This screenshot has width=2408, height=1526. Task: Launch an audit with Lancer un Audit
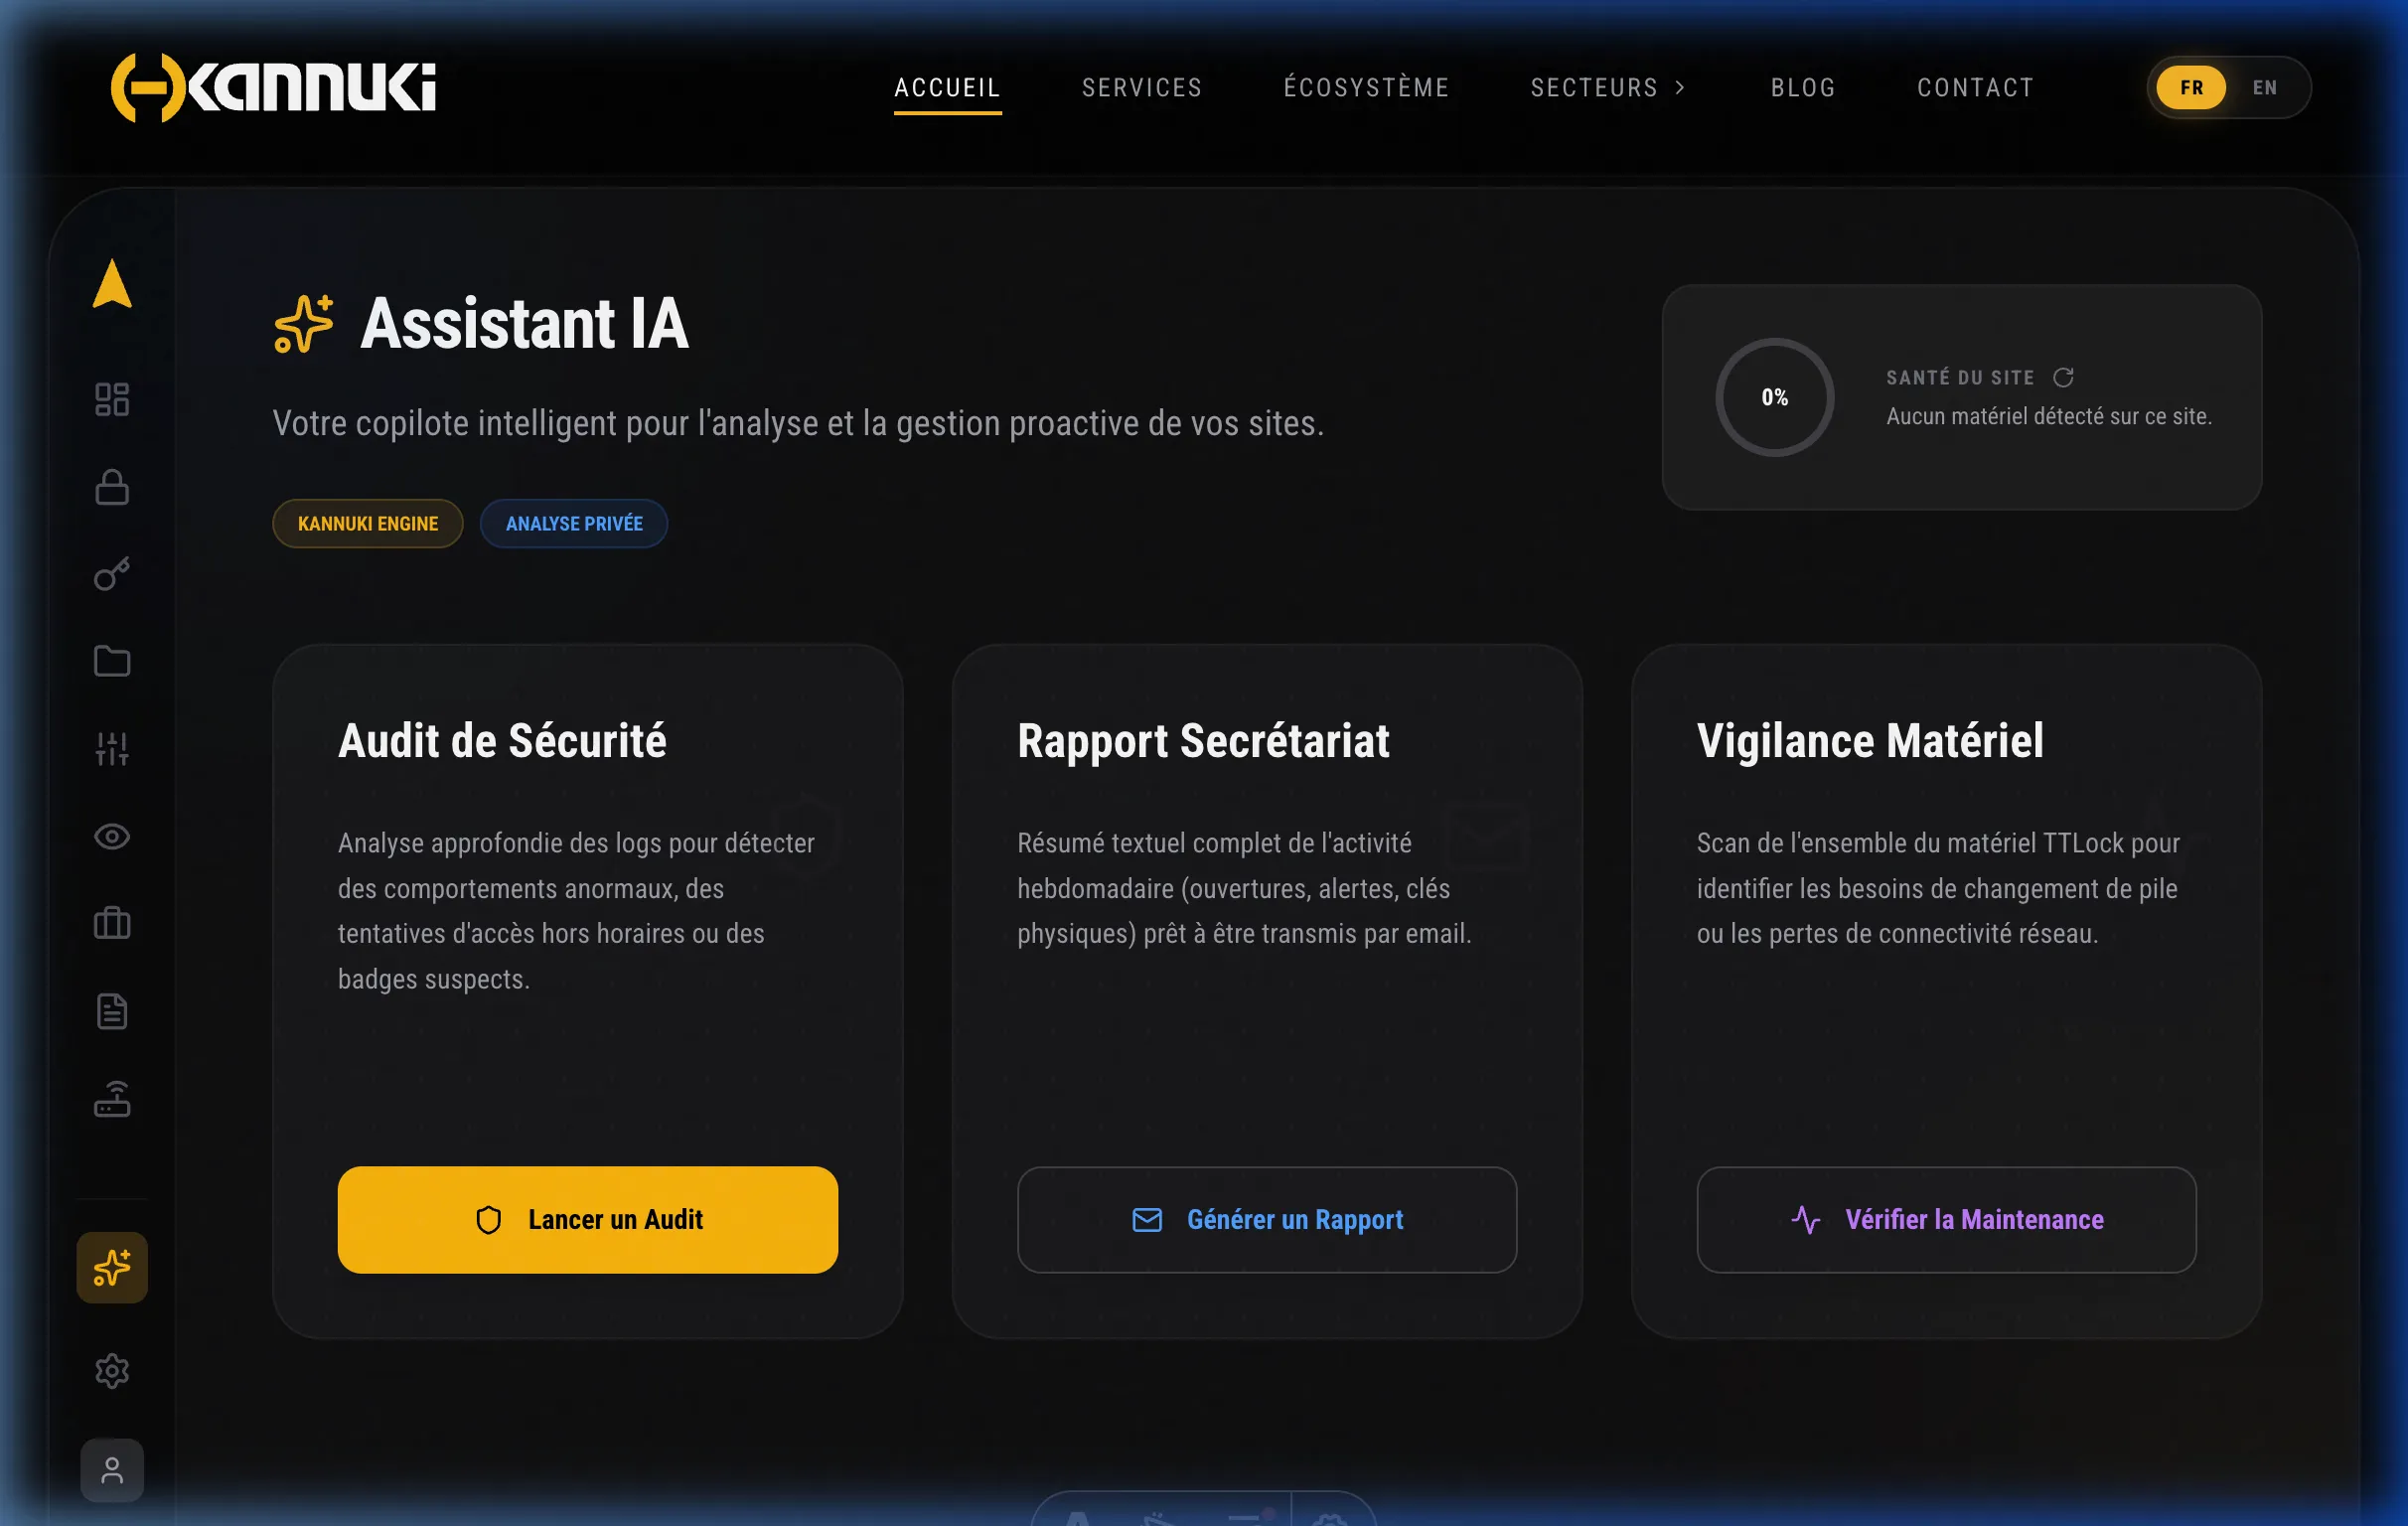click(x=587, y=1220)
